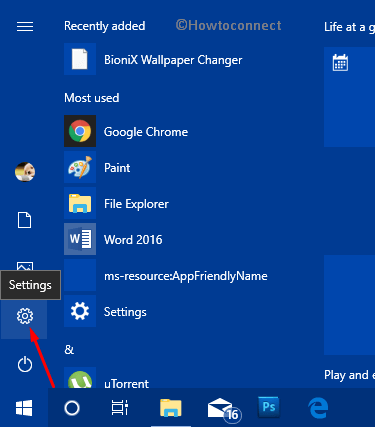The image size is (375, 427).
Task: Launch the Google Chrome icon
Action: tap(80, 131)
